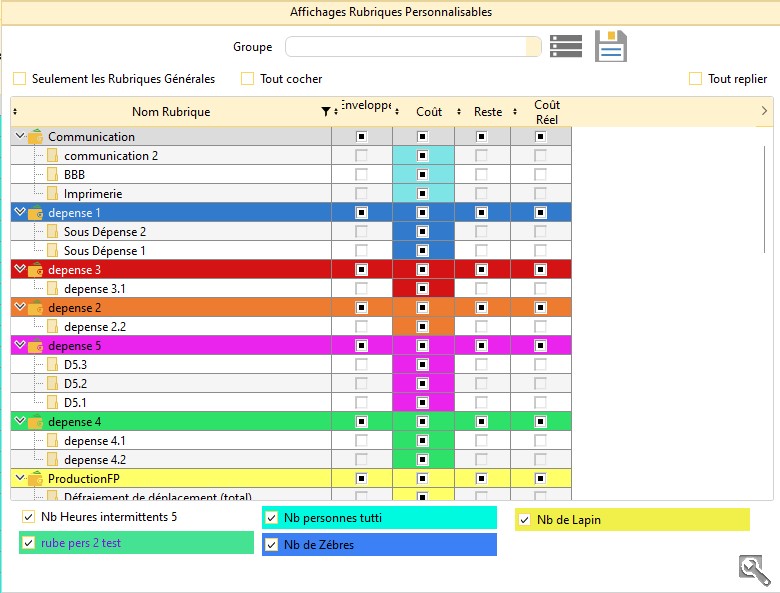The image size is (780, 593).
Task: Click the save floppy disk icon
Action: click(x=610, y=46)
